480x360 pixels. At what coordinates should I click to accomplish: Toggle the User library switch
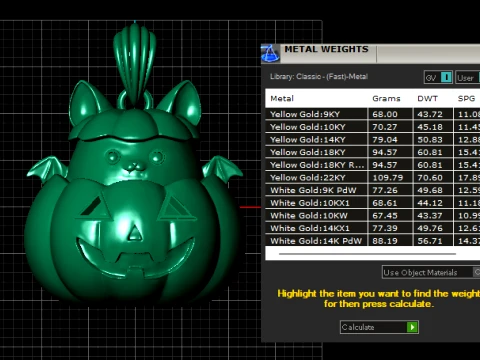(x=468, y=77)
